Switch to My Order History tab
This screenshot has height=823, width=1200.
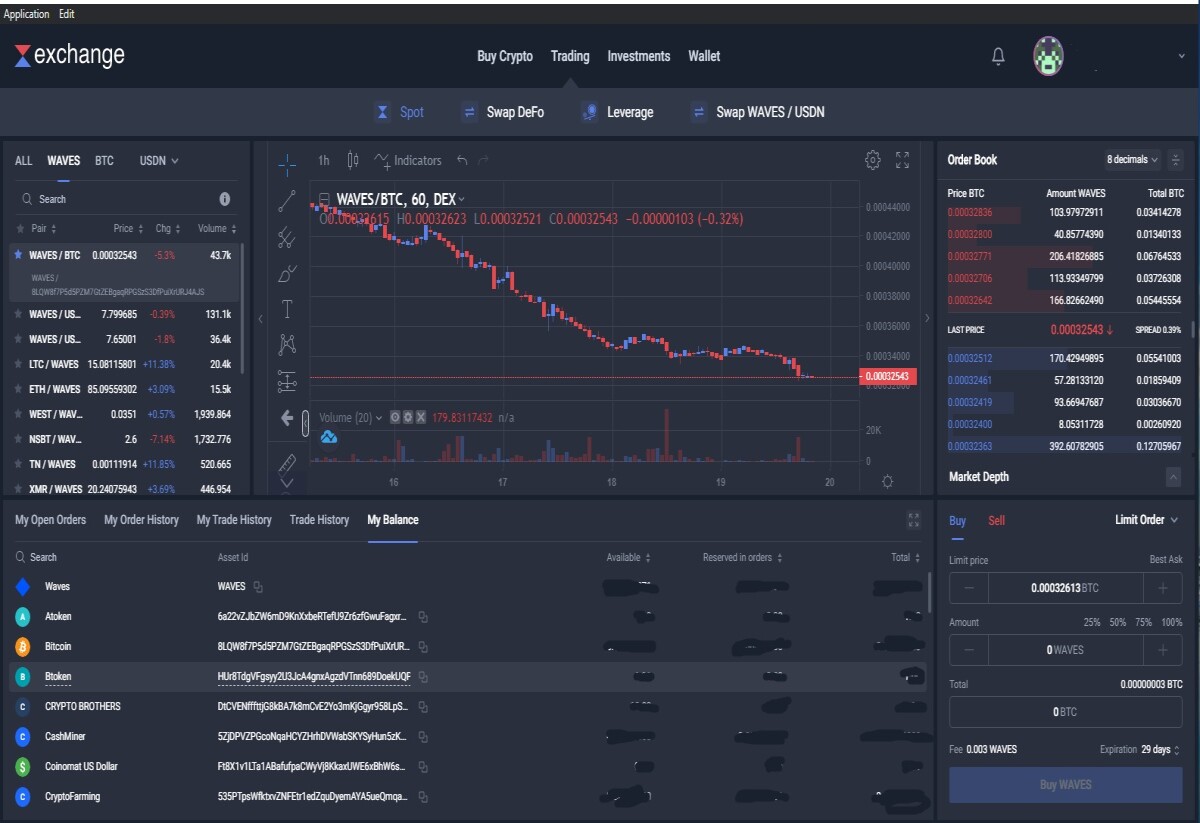(141, 520)
